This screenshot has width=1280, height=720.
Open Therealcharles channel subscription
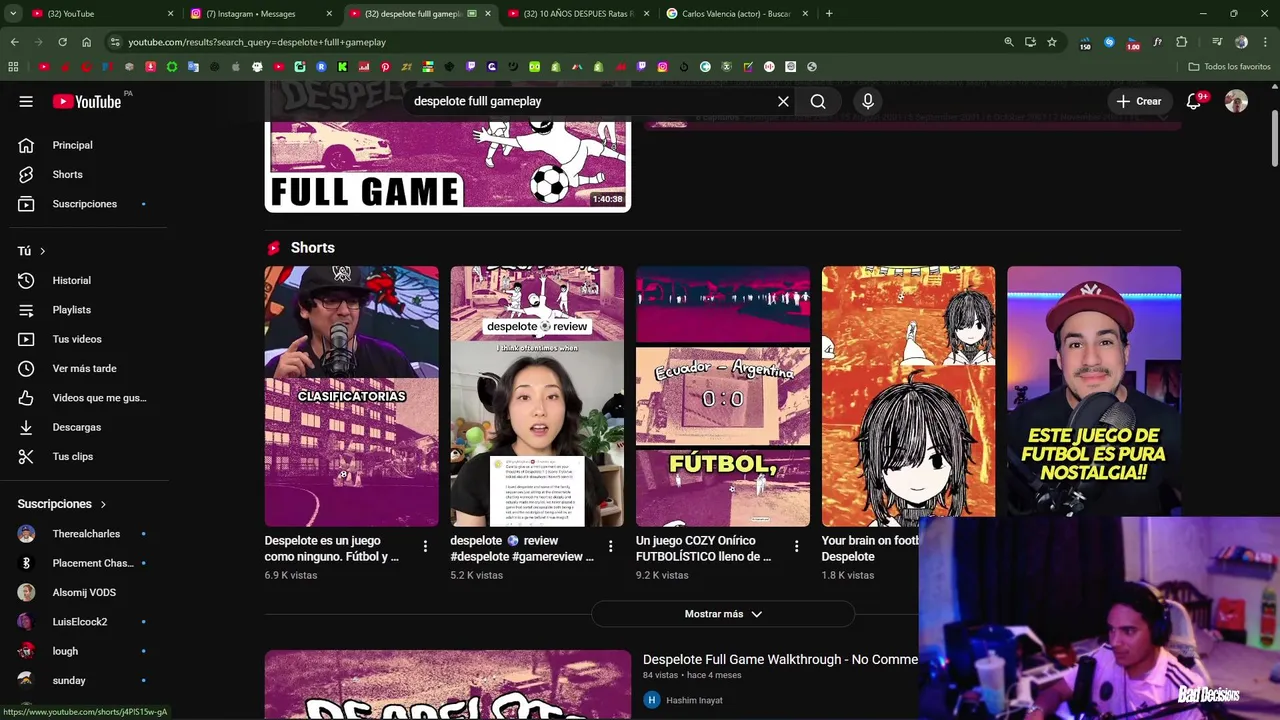(x=85, y=534)
